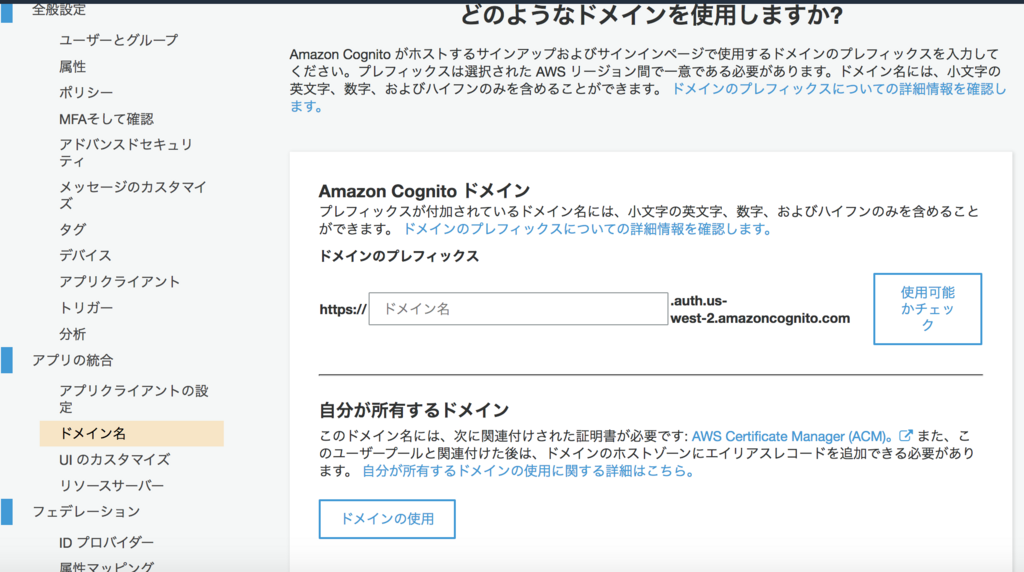Open AWS Certificate Manager (ACM) link

pyautogui.click(x=792, y=436)
